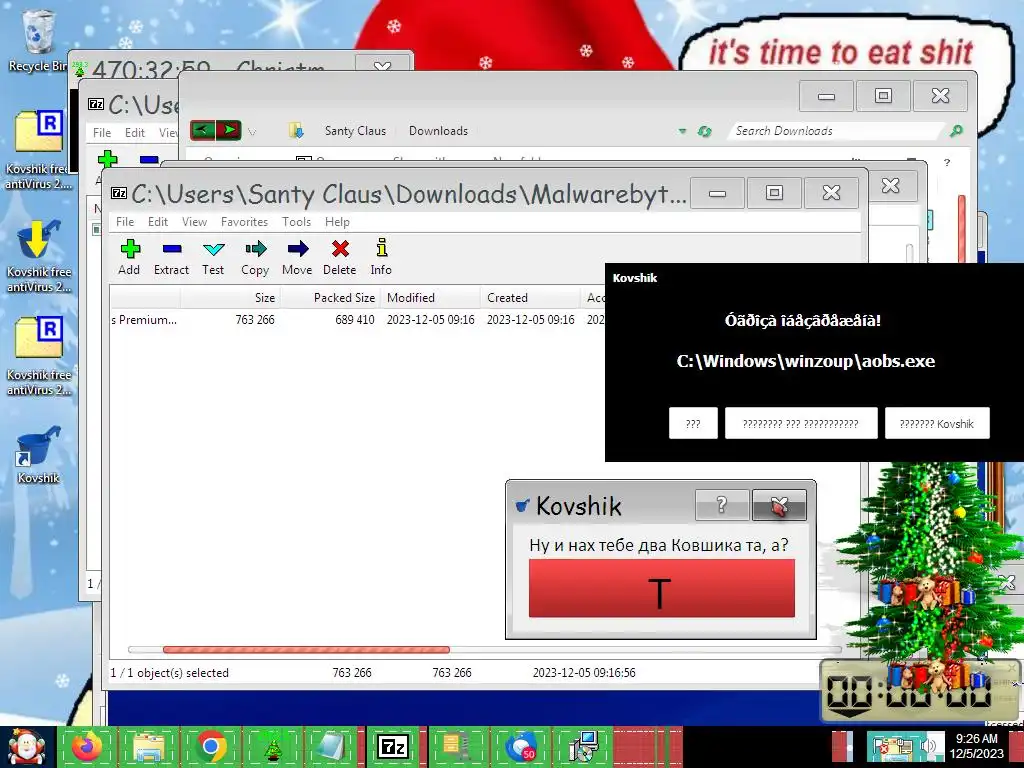The width and height of the screenshot is (1024, 768).
Task: Expand the address bar history dropdown arrow
Action: (682, 131)
